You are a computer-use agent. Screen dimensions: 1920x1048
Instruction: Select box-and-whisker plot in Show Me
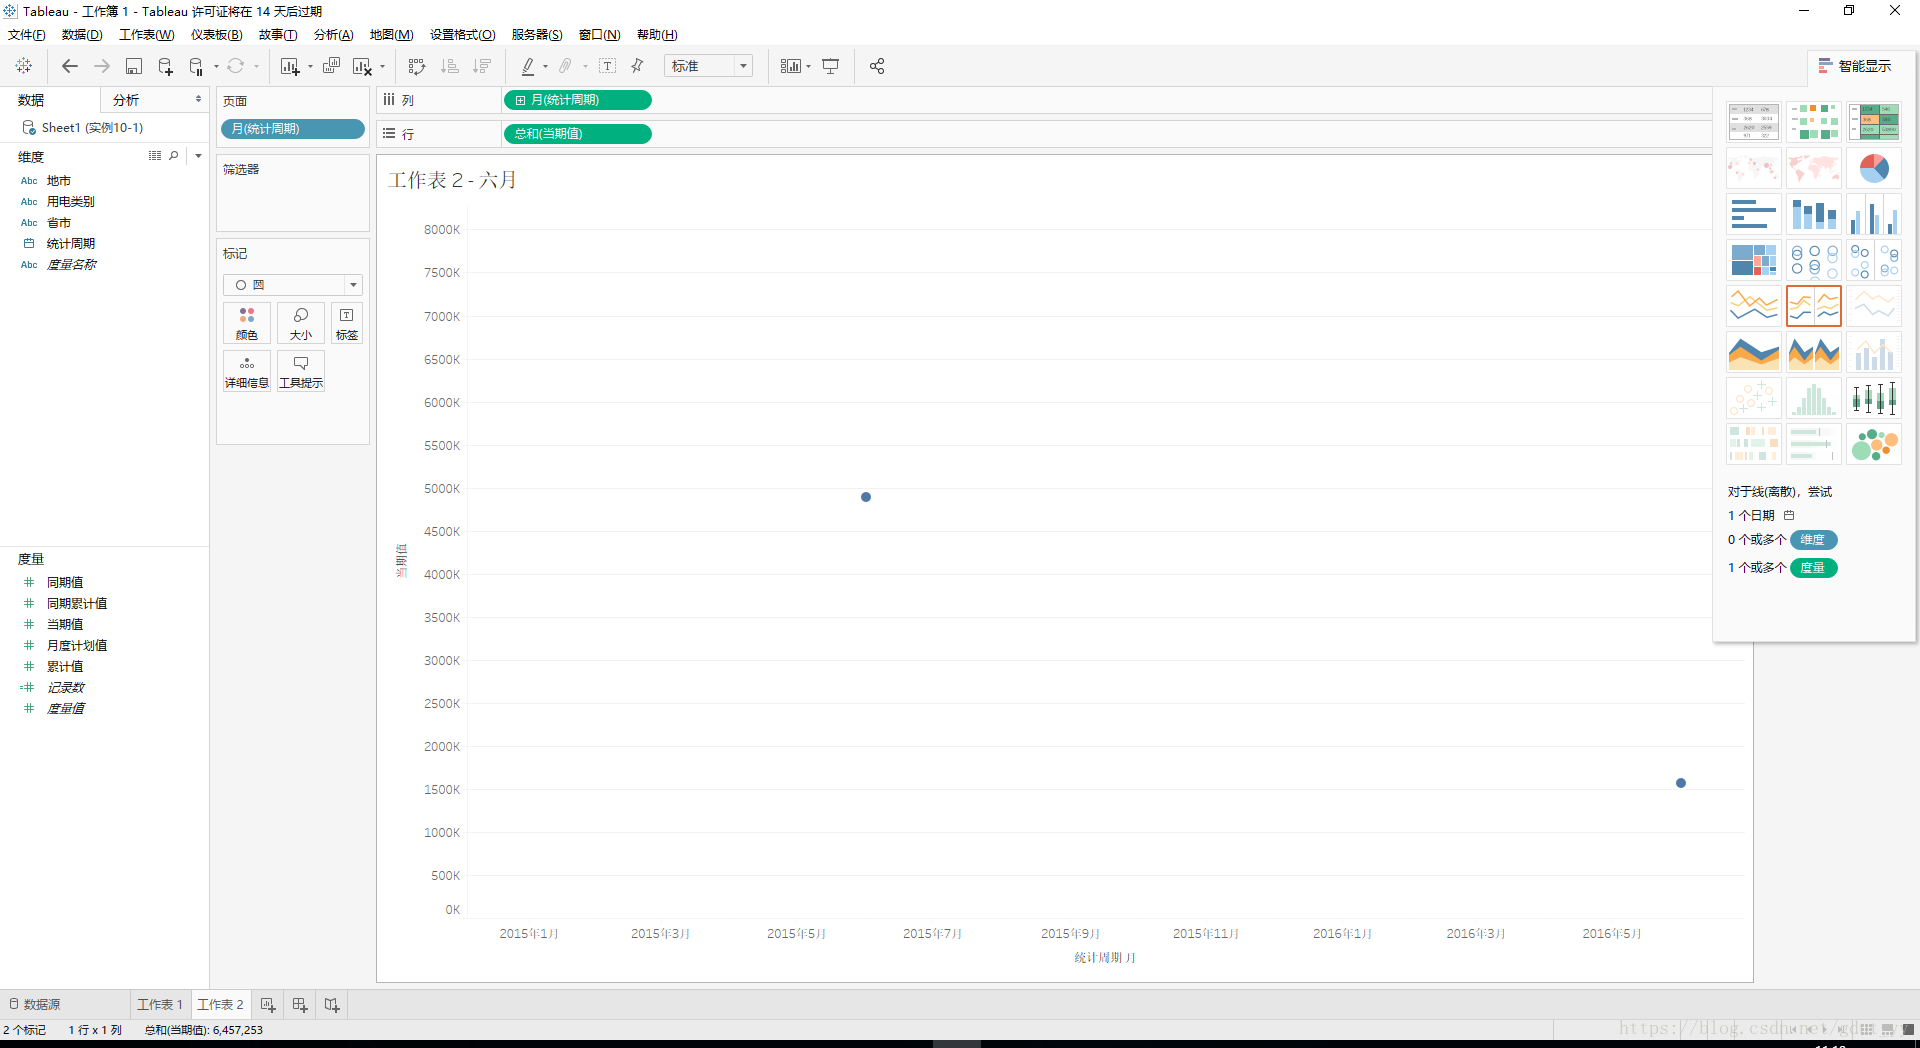[x=1874, y=398]
